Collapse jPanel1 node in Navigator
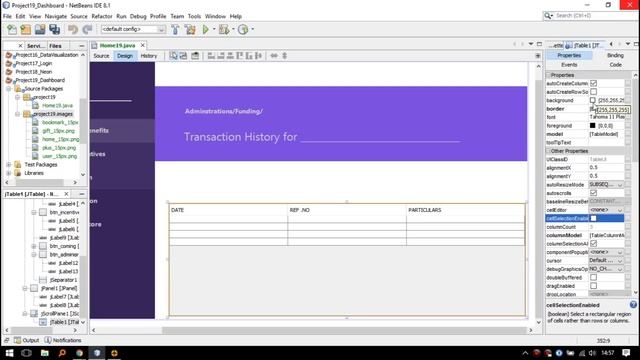 [x=25, y=288]
